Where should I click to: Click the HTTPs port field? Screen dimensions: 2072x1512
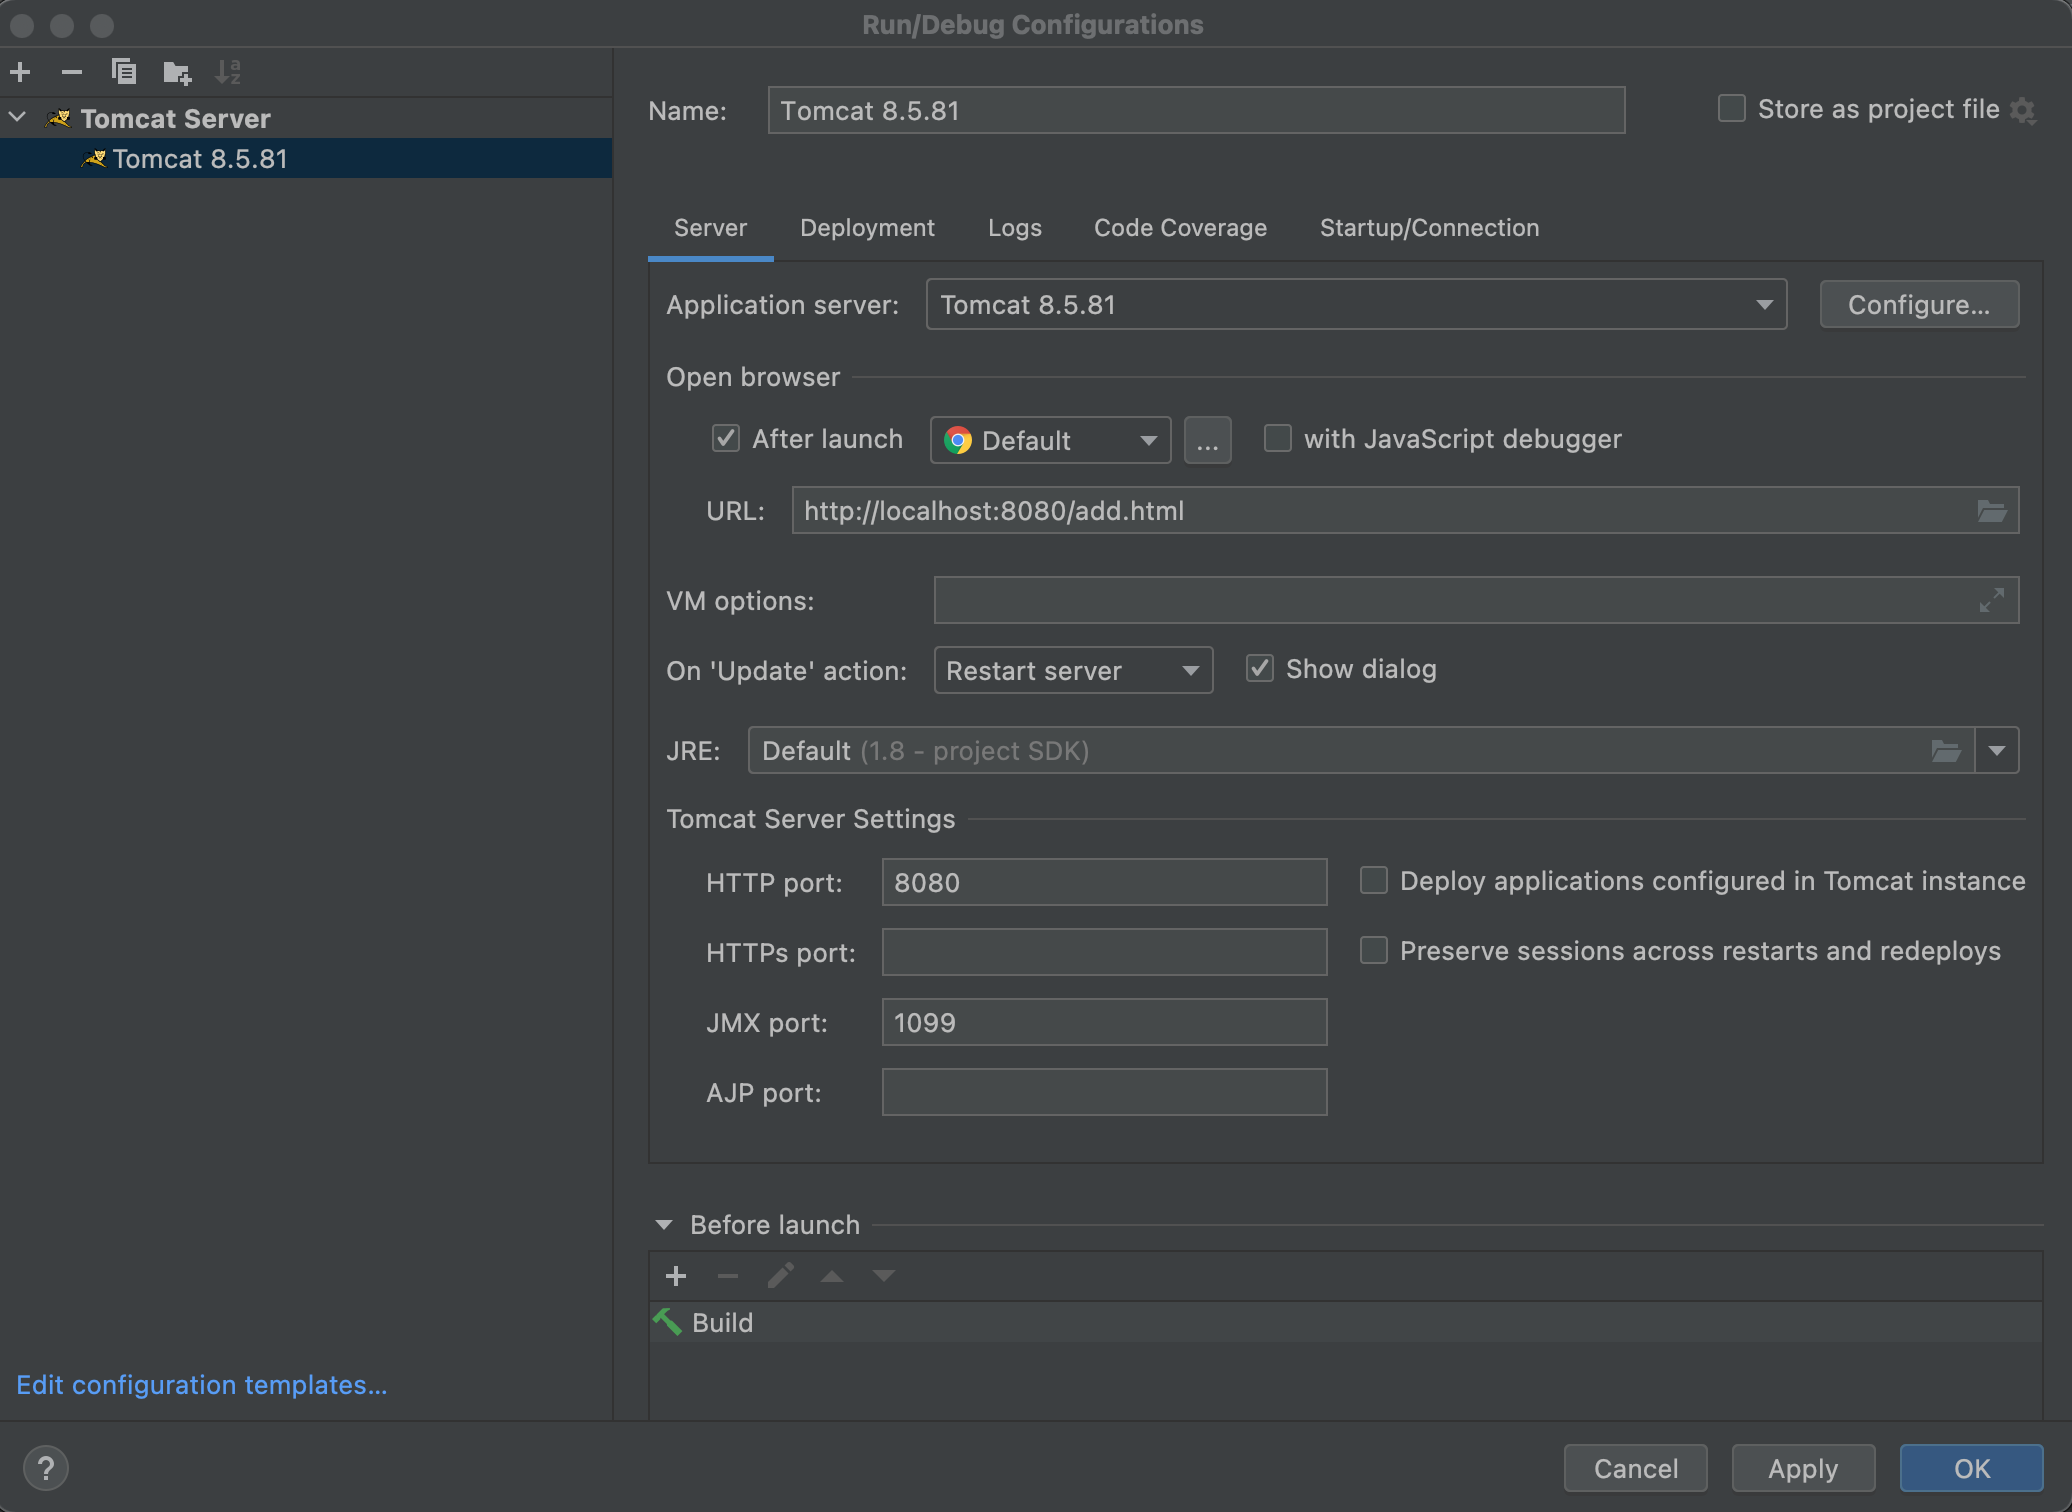pos(1104,952)
